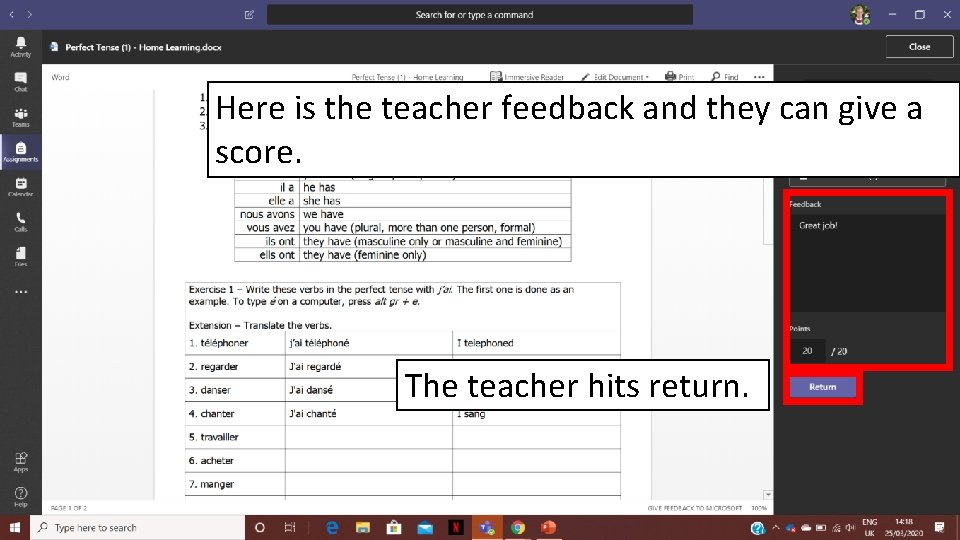Open Microsoft Store from the taskbar
Image resolution: width=960 pixels, height=540 pixels.
point(394,527)
